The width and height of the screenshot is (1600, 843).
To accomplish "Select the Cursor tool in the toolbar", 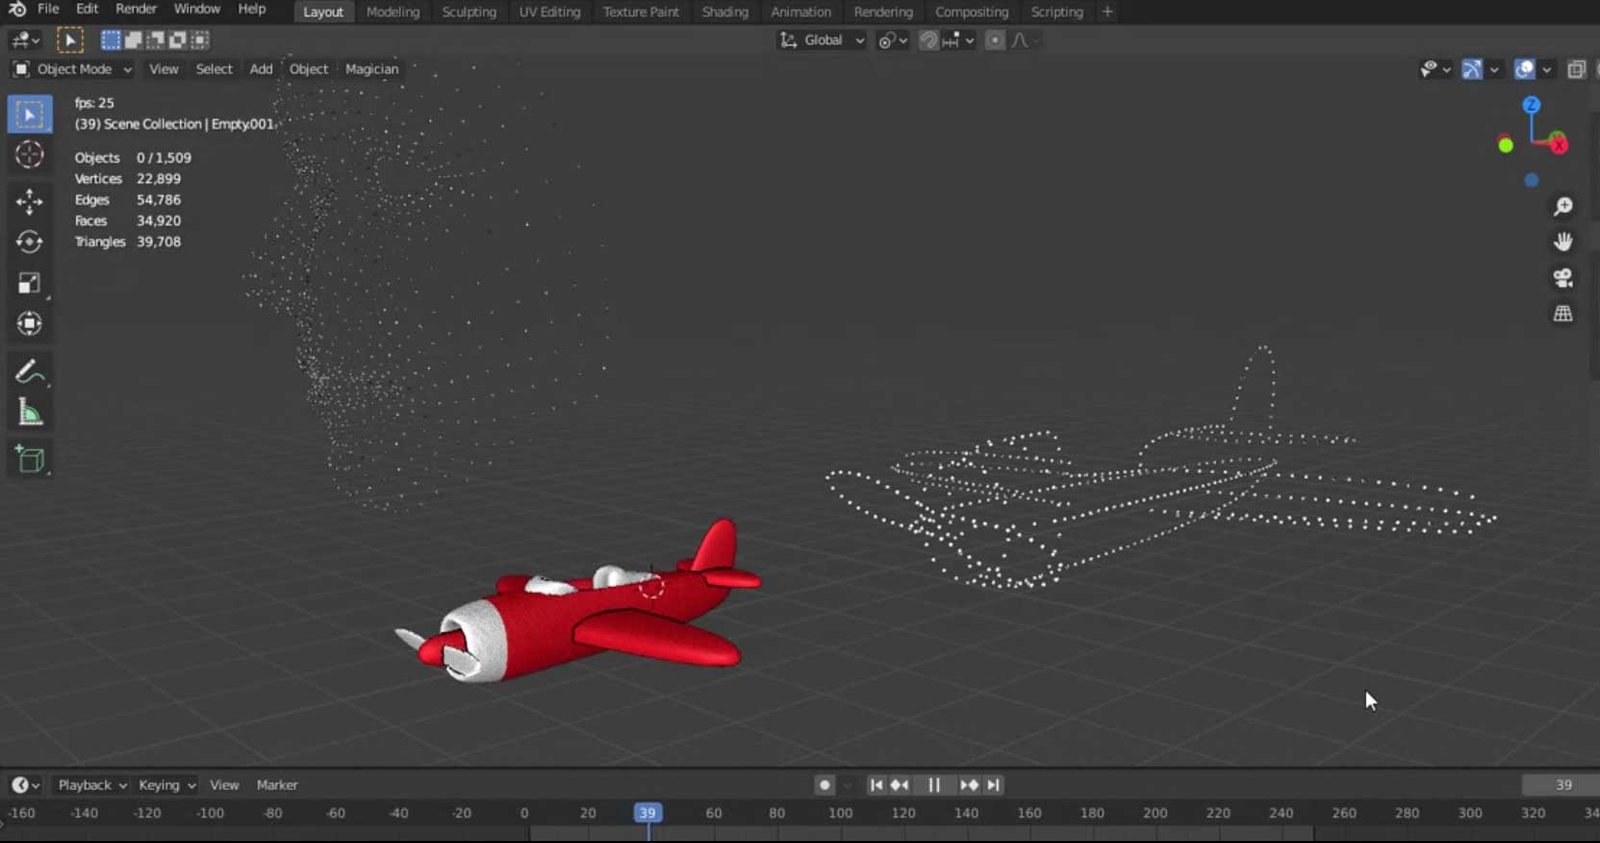I will [29, 155].
